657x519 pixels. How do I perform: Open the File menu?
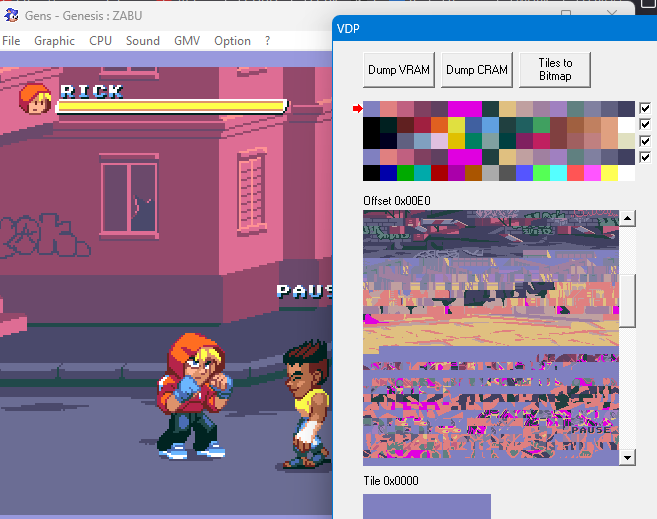click(x=11, y=41)
